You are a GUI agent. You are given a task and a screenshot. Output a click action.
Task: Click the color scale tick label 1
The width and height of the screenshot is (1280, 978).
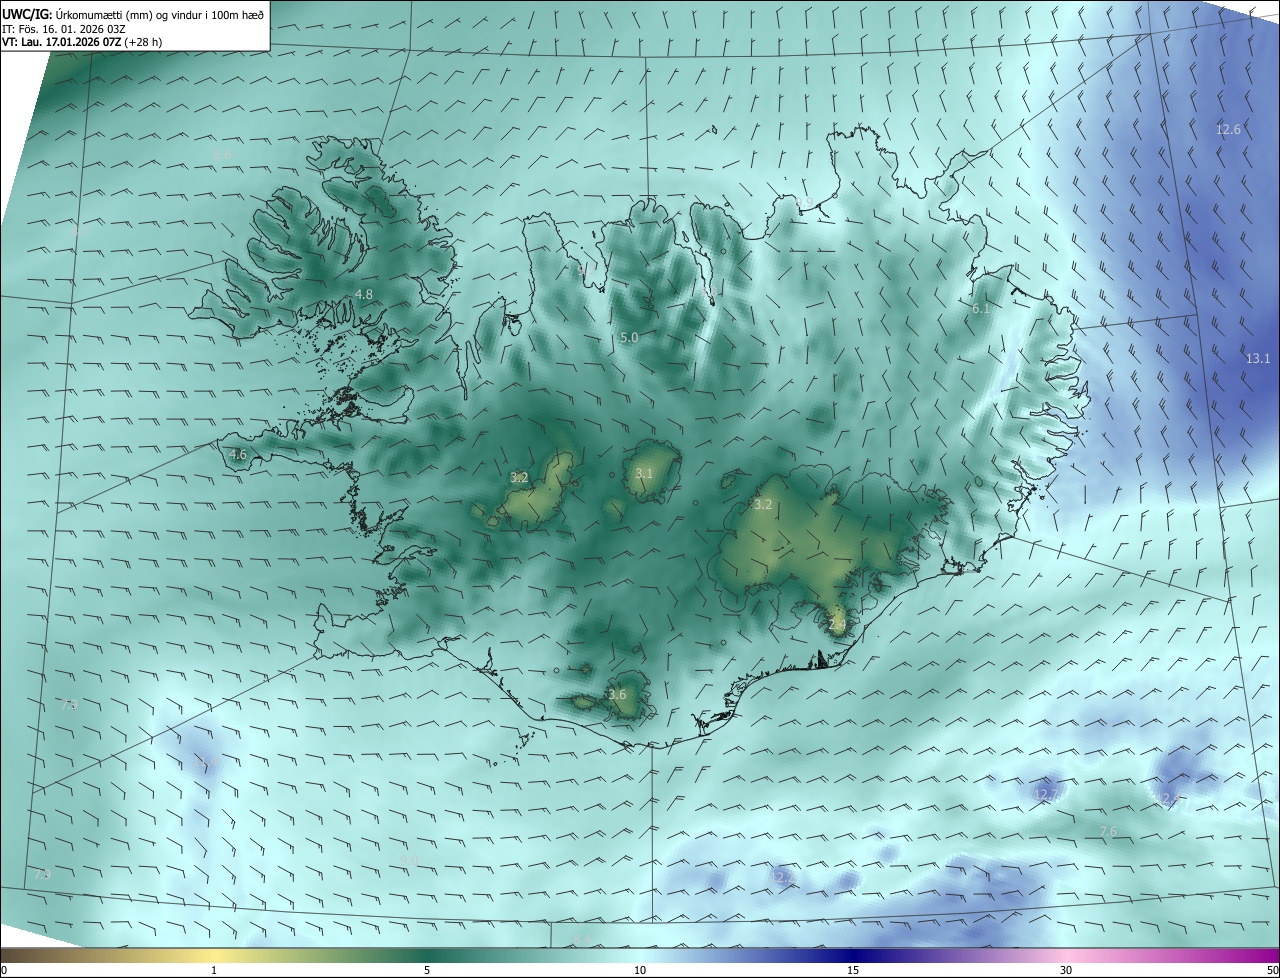tap(214, 970)
